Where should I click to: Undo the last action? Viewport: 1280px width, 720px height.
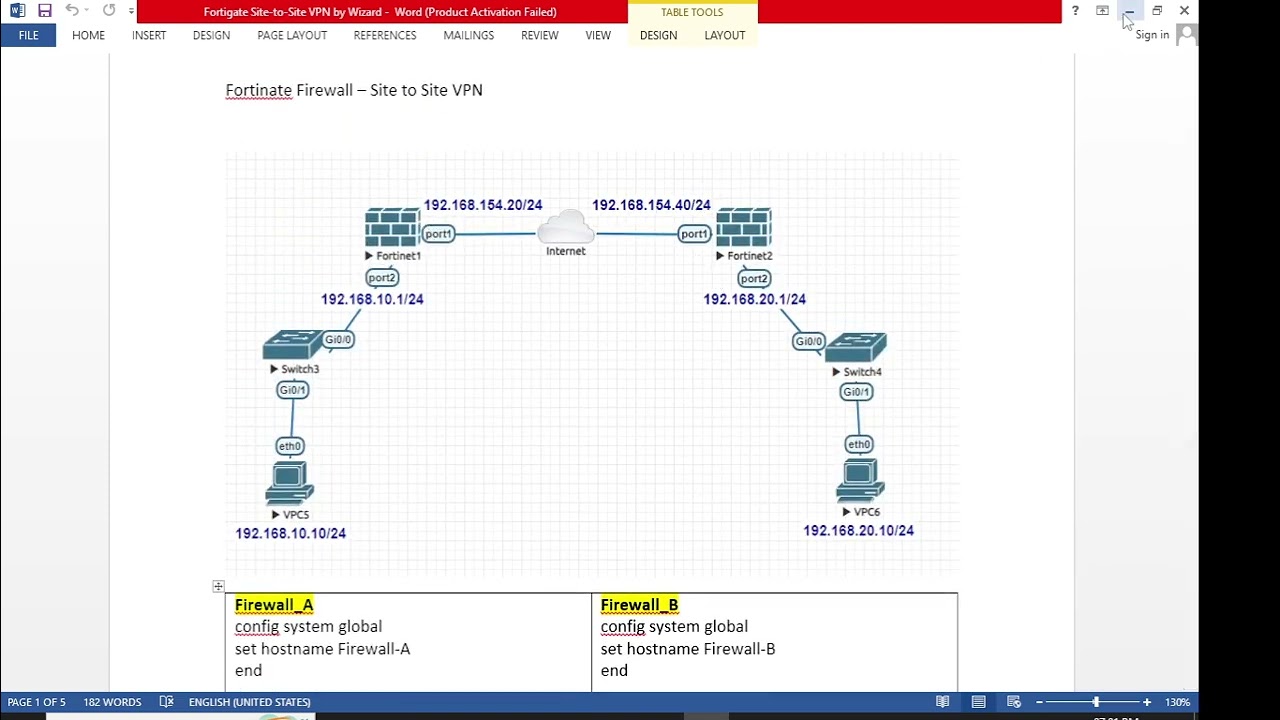72,11
